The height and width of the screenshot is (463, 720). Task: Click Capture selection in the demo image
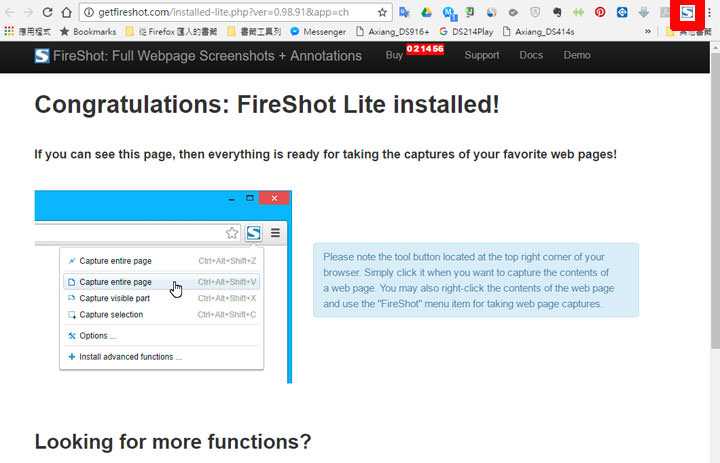(x=162, y=315)
